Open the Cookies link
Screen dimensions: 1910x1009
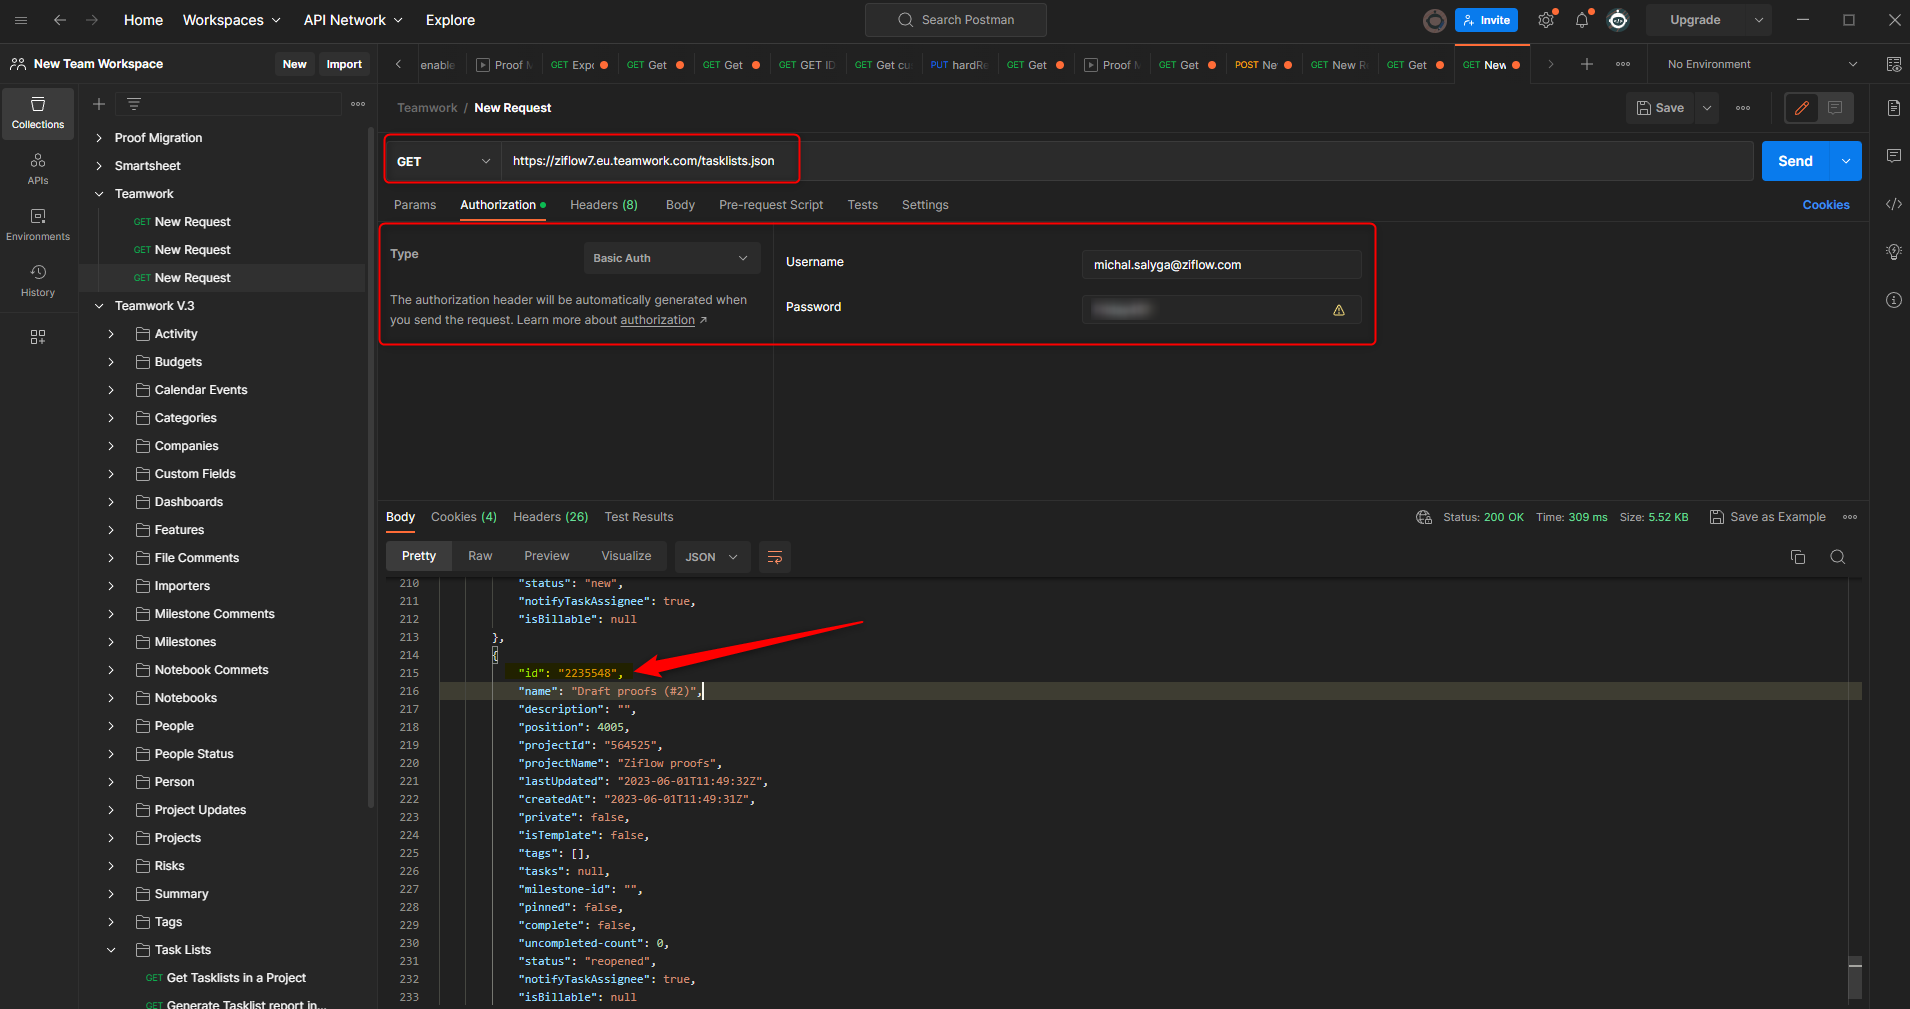1825,205
